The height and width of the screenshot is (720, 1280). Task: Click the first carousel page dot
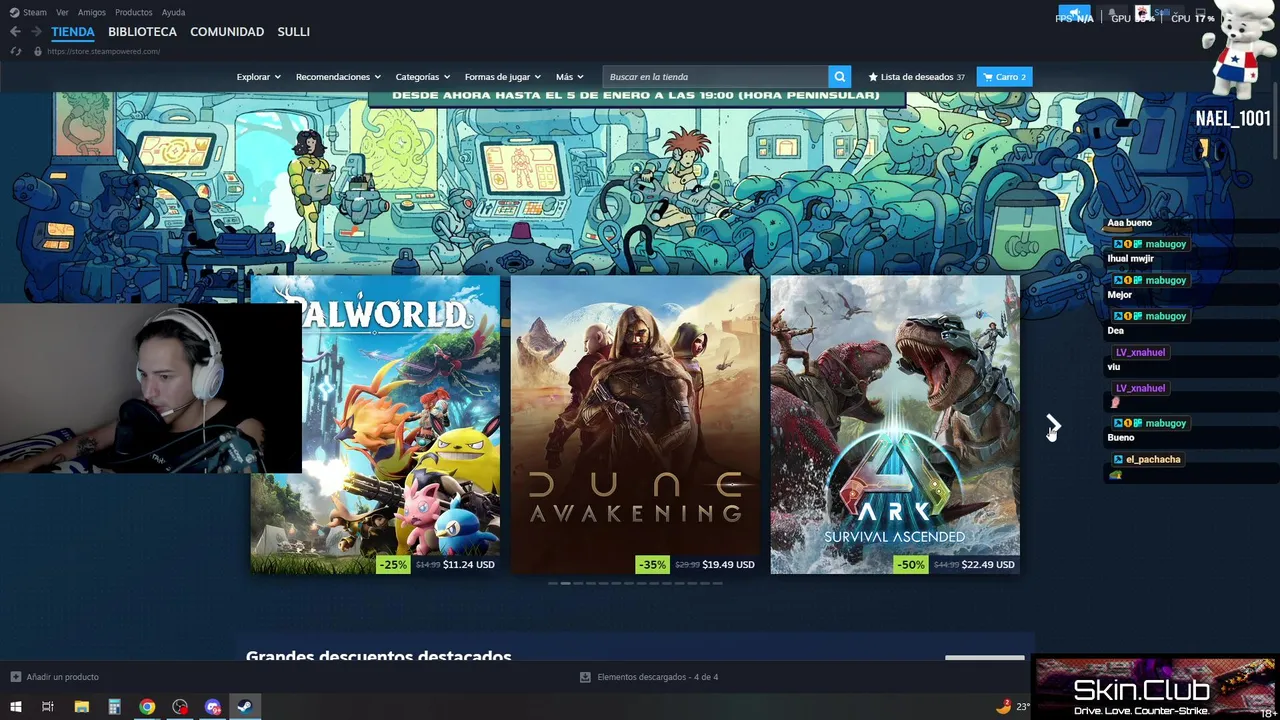tap(553, 583)
